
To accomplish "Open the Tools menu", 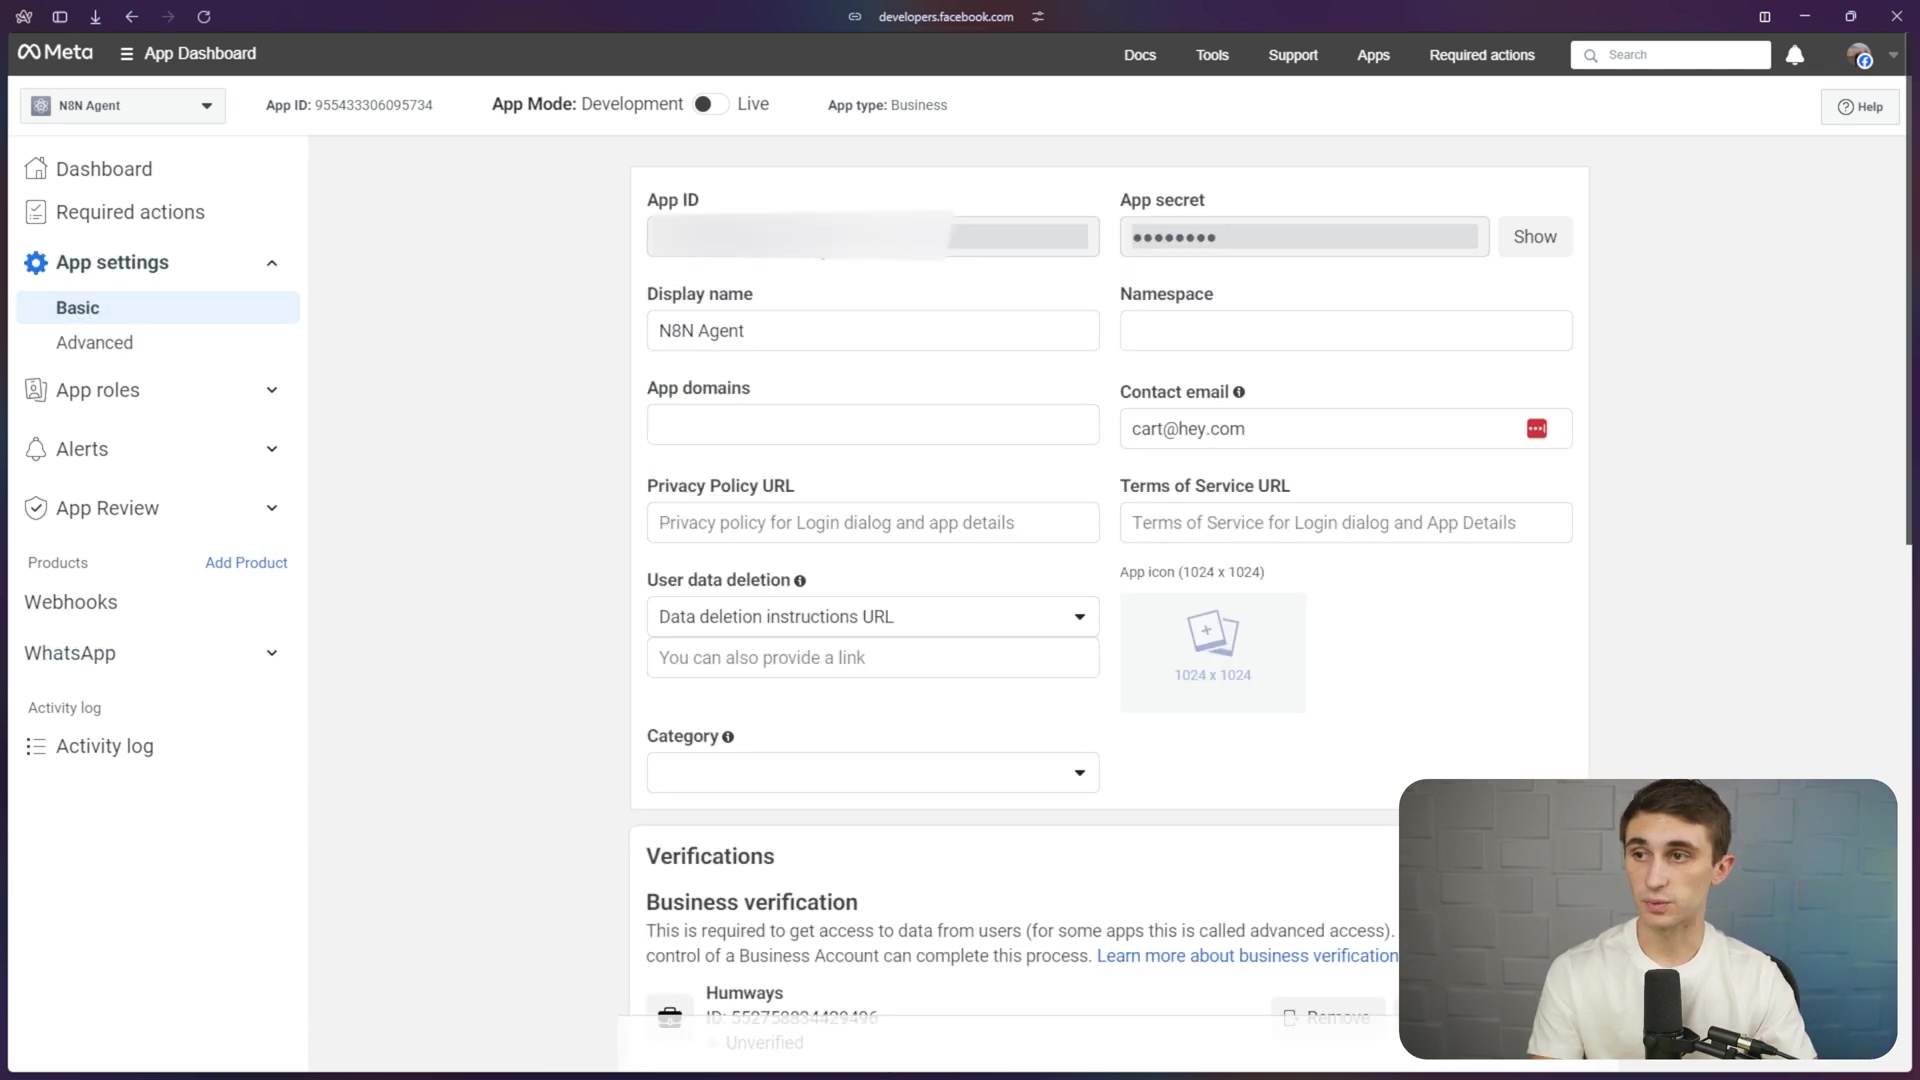I will (x=1212, y=55).
